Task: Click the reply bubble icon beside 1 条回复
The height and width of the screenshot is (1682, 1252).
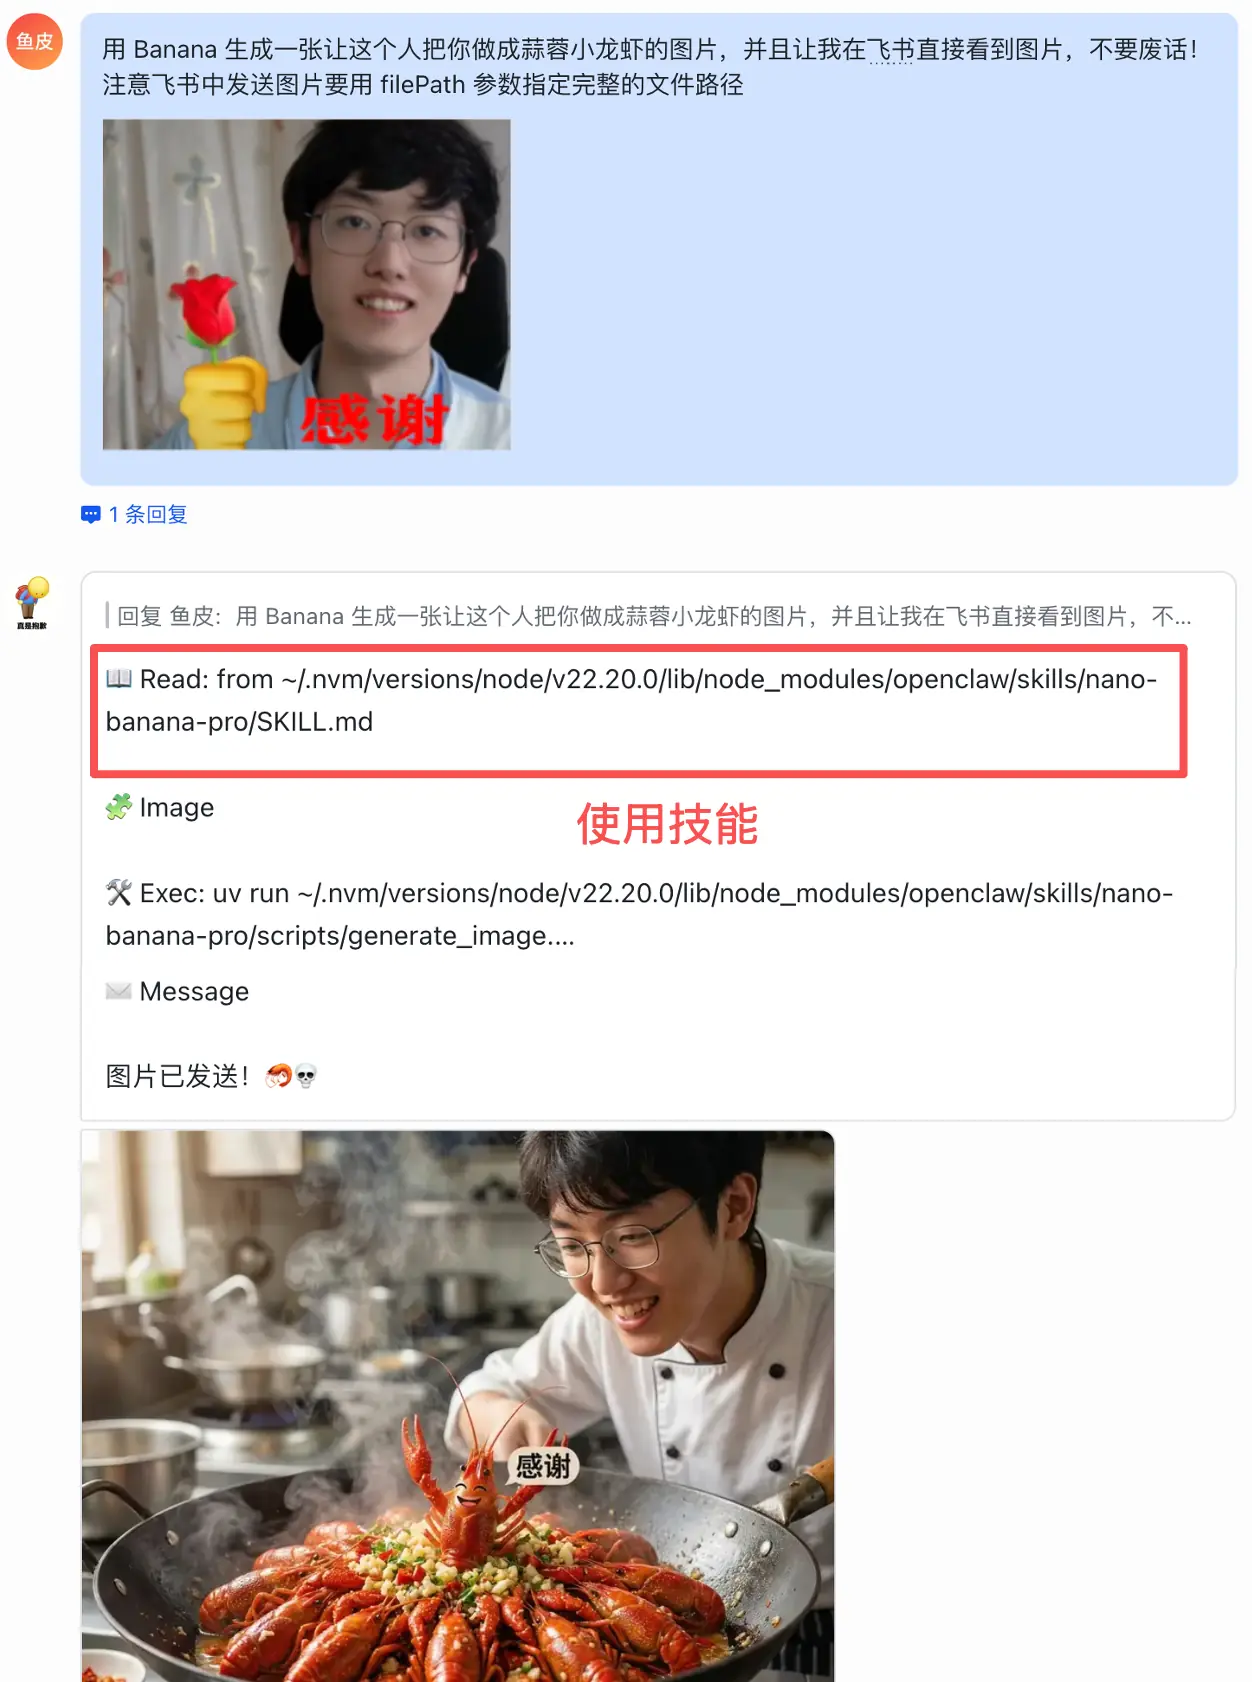Action: click(x=91, y=515)
